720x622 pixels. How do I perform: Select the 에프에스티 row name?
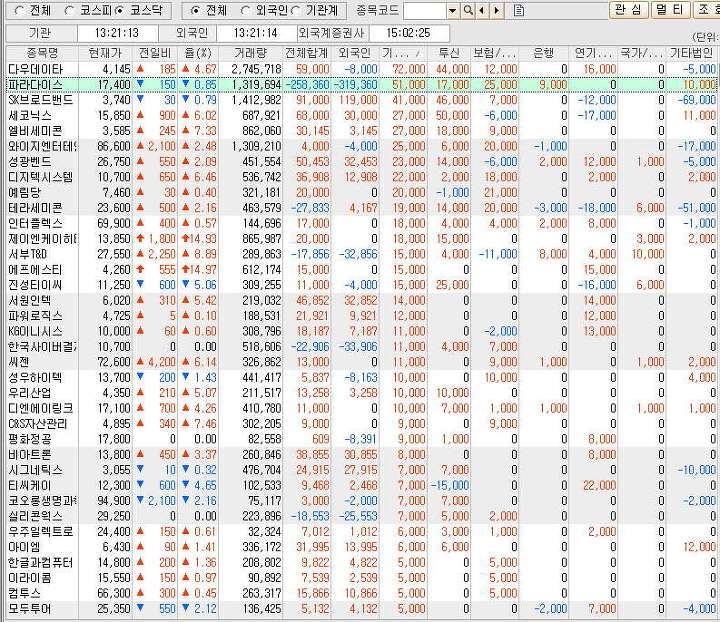point(35,269)
